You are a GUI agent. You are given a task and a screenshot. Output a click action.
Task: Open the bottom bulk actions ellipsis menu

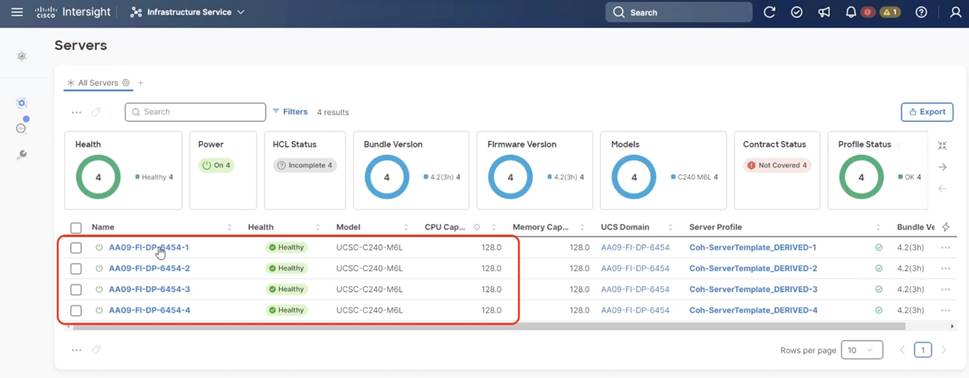[x=77, y=350]
